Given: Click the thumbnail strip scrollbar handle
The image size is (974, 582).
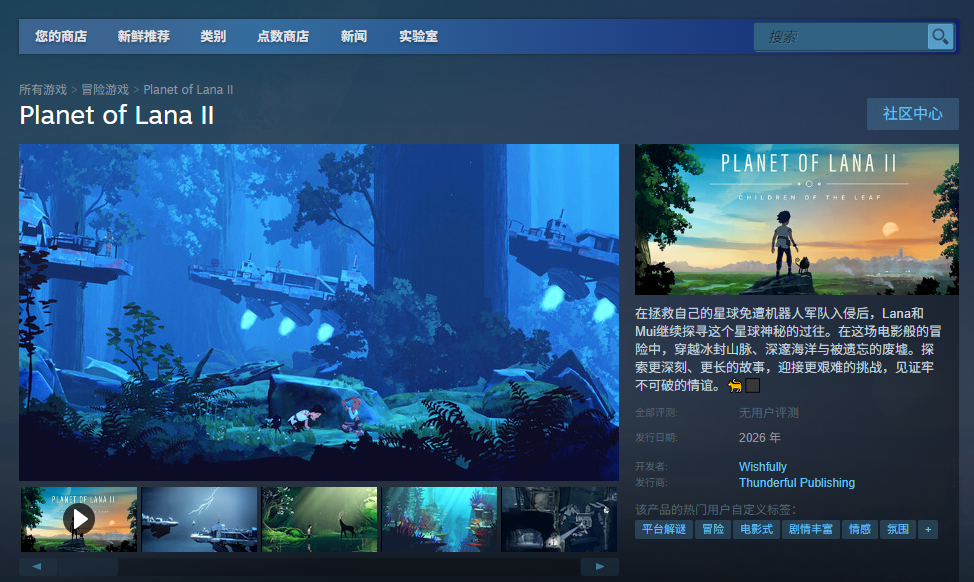Looking at the screenshot, I should click(x=88, y=566).
